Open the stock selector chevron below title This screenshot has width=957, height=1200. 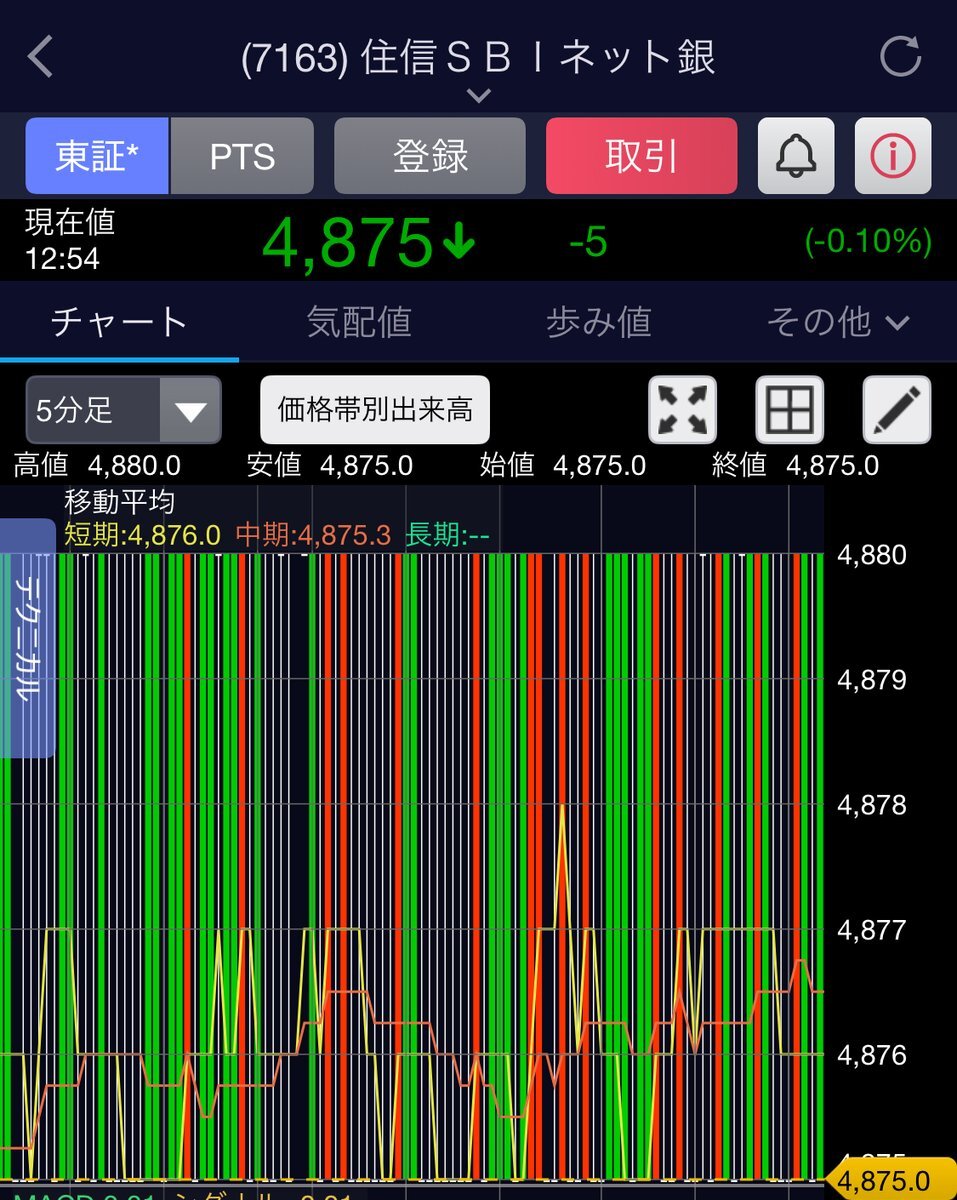(478, 95)
